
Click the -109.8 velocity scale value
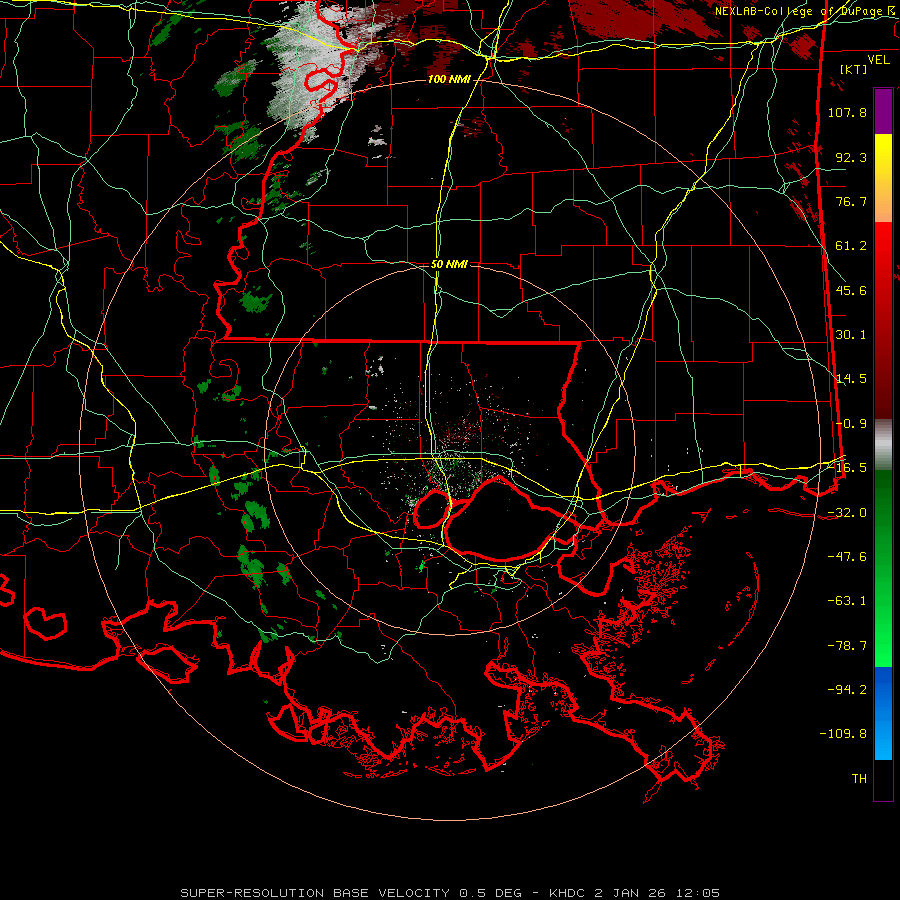click(844, 734)
